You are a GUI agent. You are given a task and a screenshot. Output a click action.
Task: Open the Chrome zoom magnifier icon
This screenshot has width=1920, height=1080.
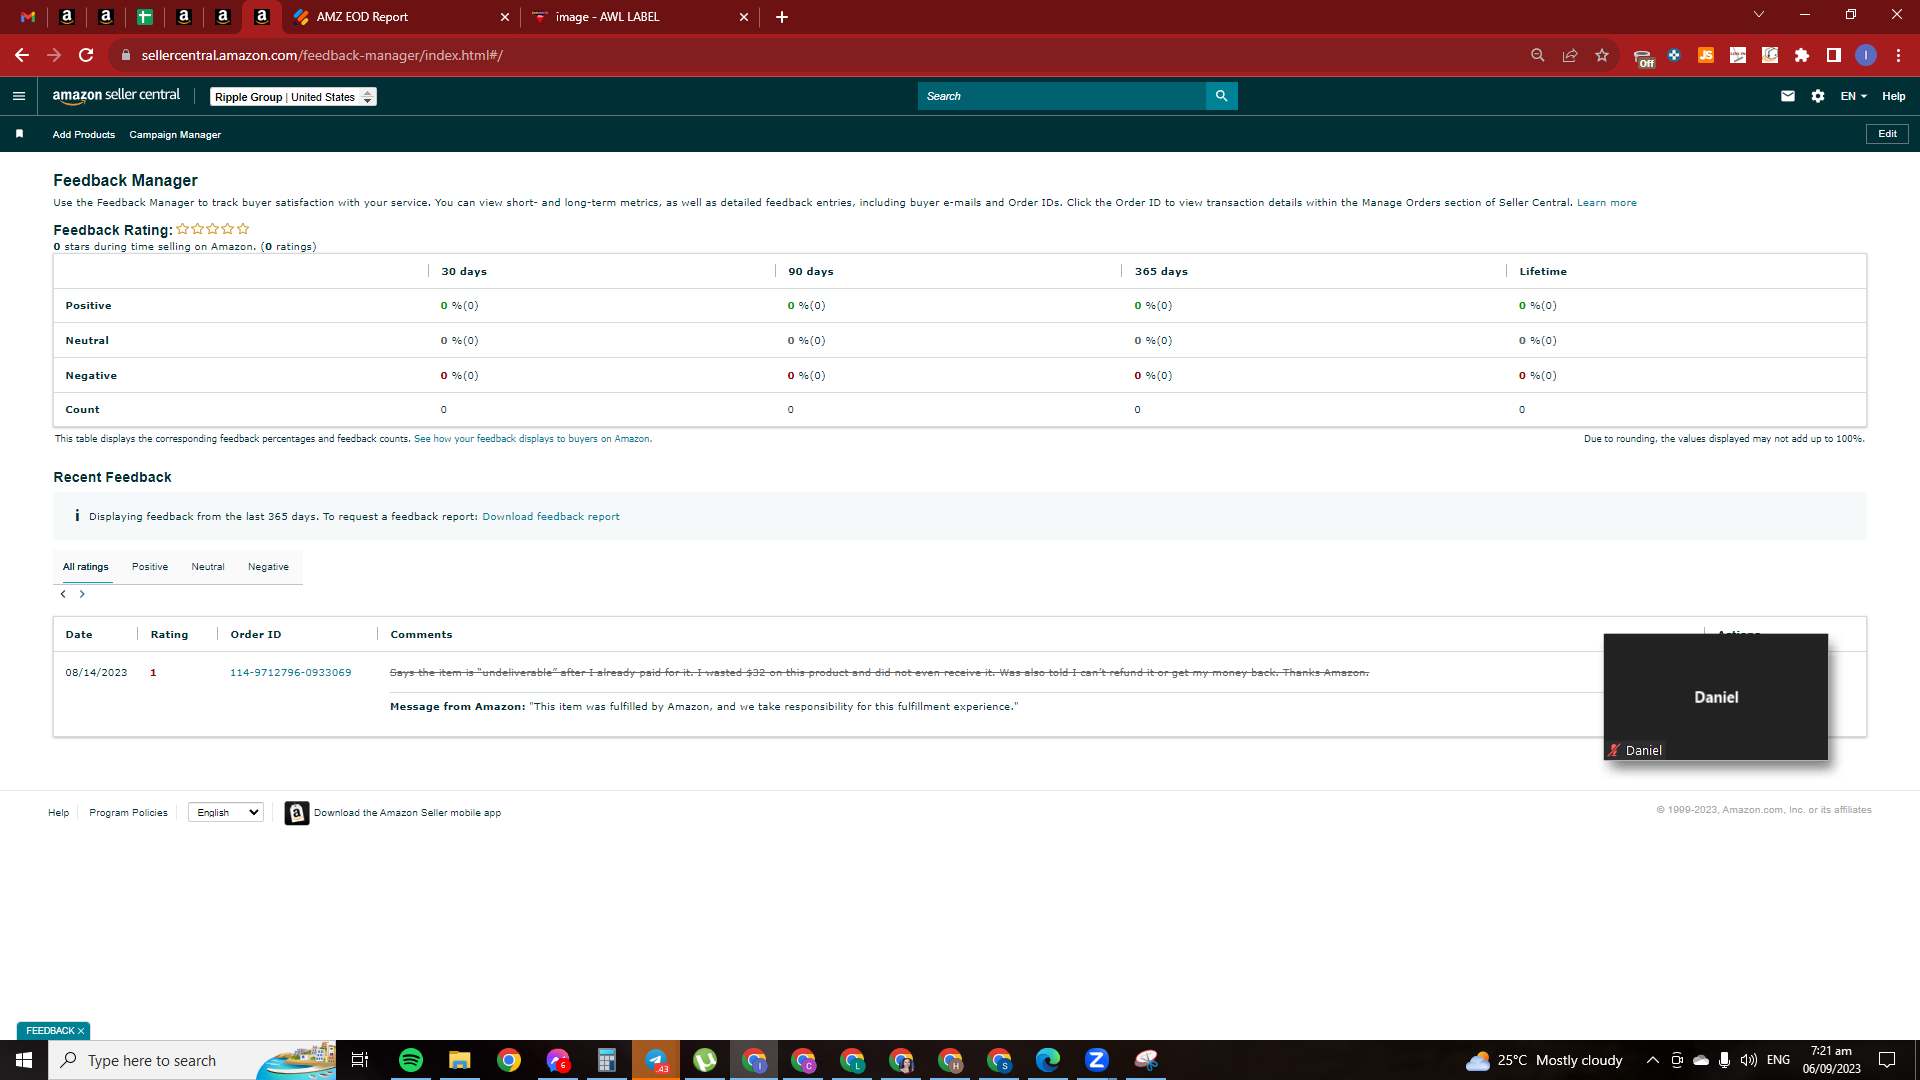(x=1538, y=55)
